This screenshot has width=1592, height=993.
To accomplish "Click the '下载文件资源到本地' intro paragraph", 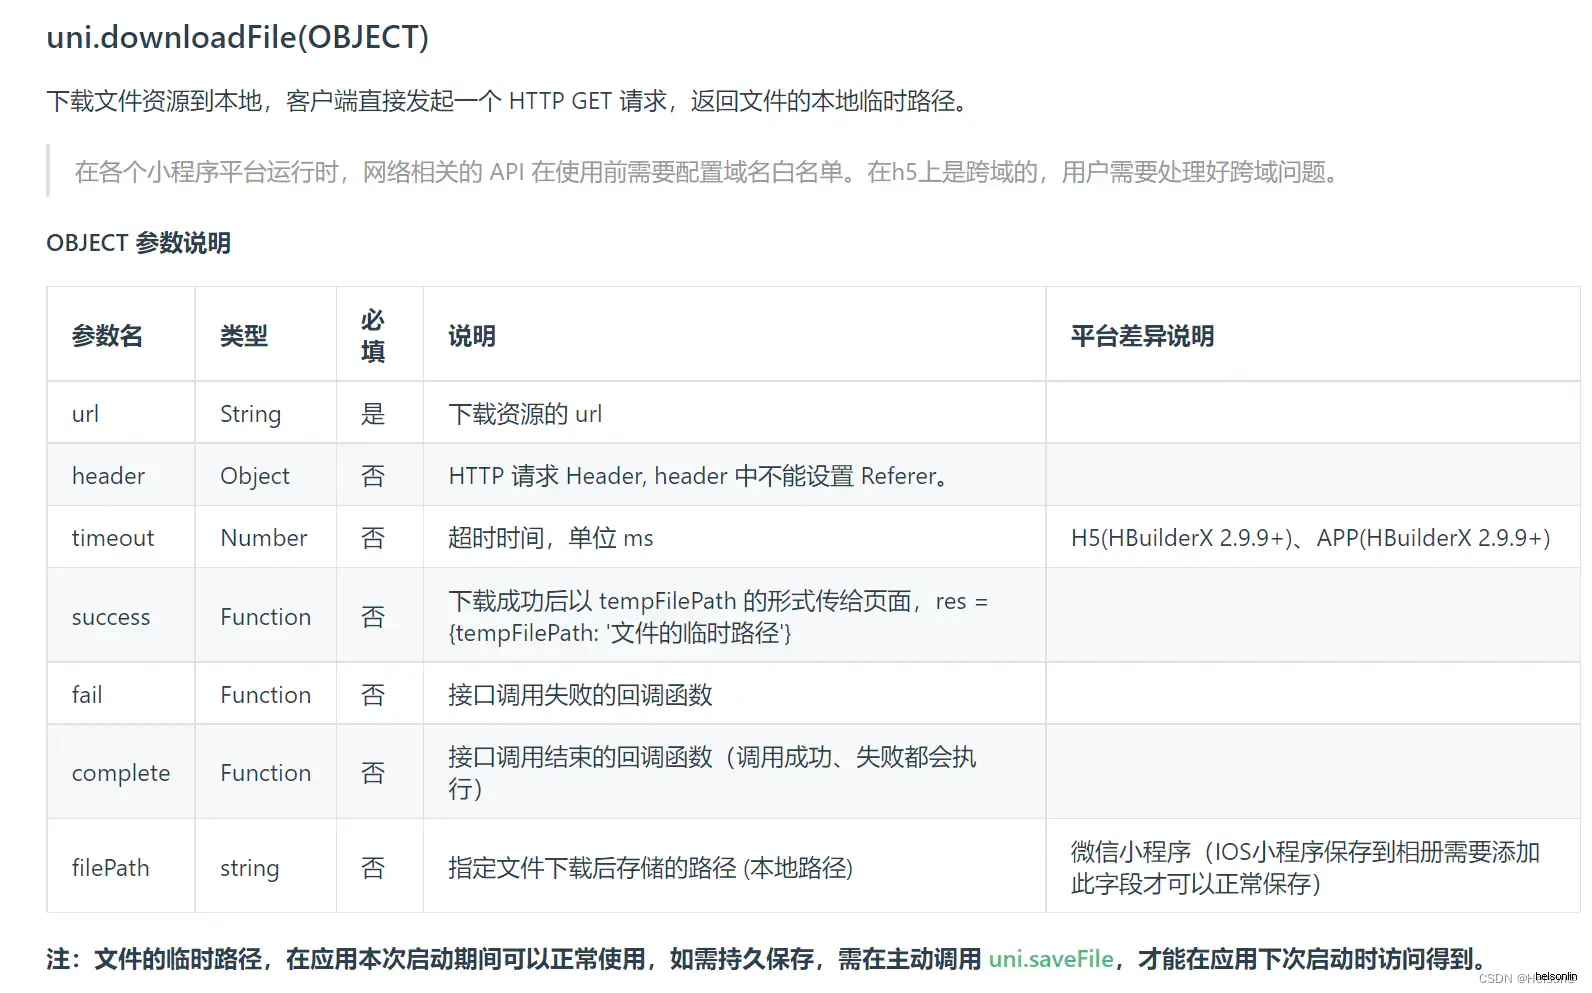I will click(x=508, y=101).
